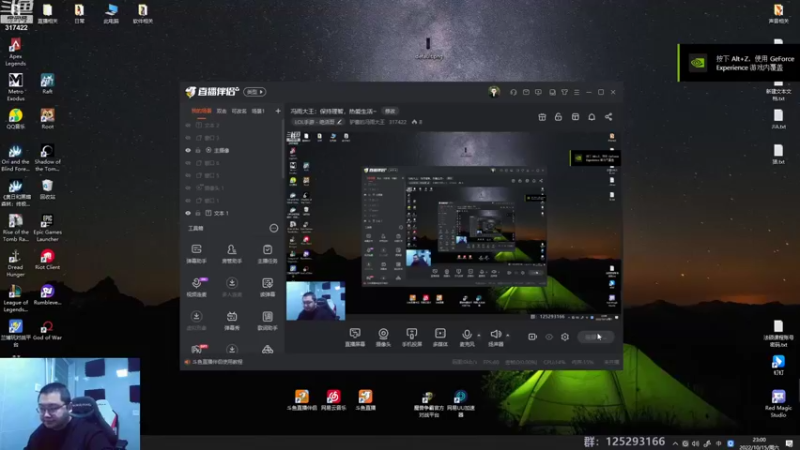
Task: Open the hamburger menu in the title bar
Action: [x=577, y=92]
